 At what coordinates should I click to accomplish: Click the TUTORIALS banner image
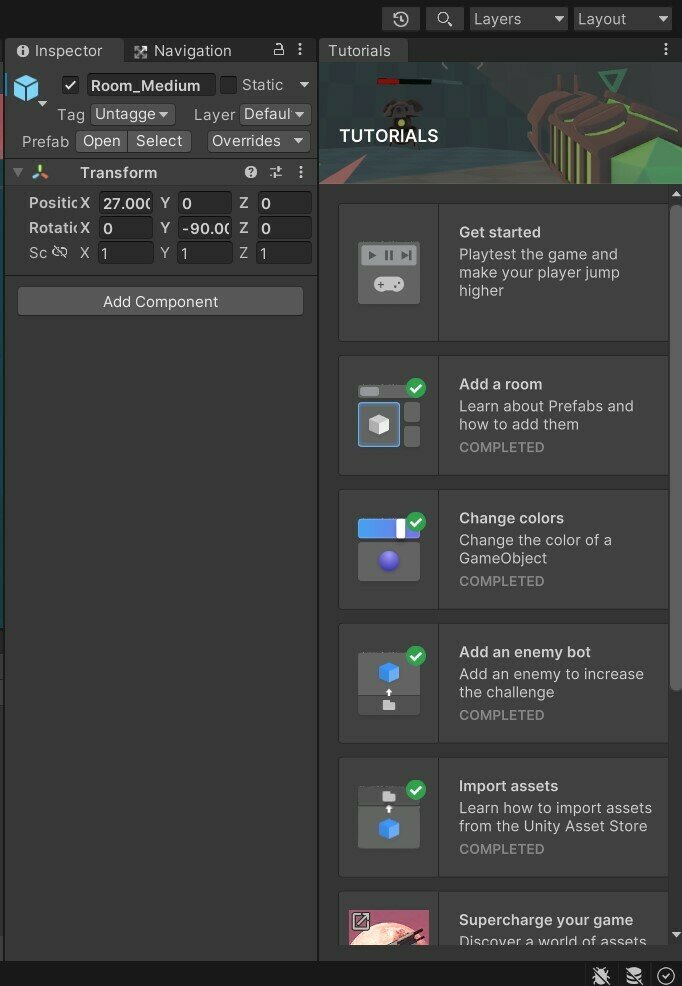click(x=500, y=123)
